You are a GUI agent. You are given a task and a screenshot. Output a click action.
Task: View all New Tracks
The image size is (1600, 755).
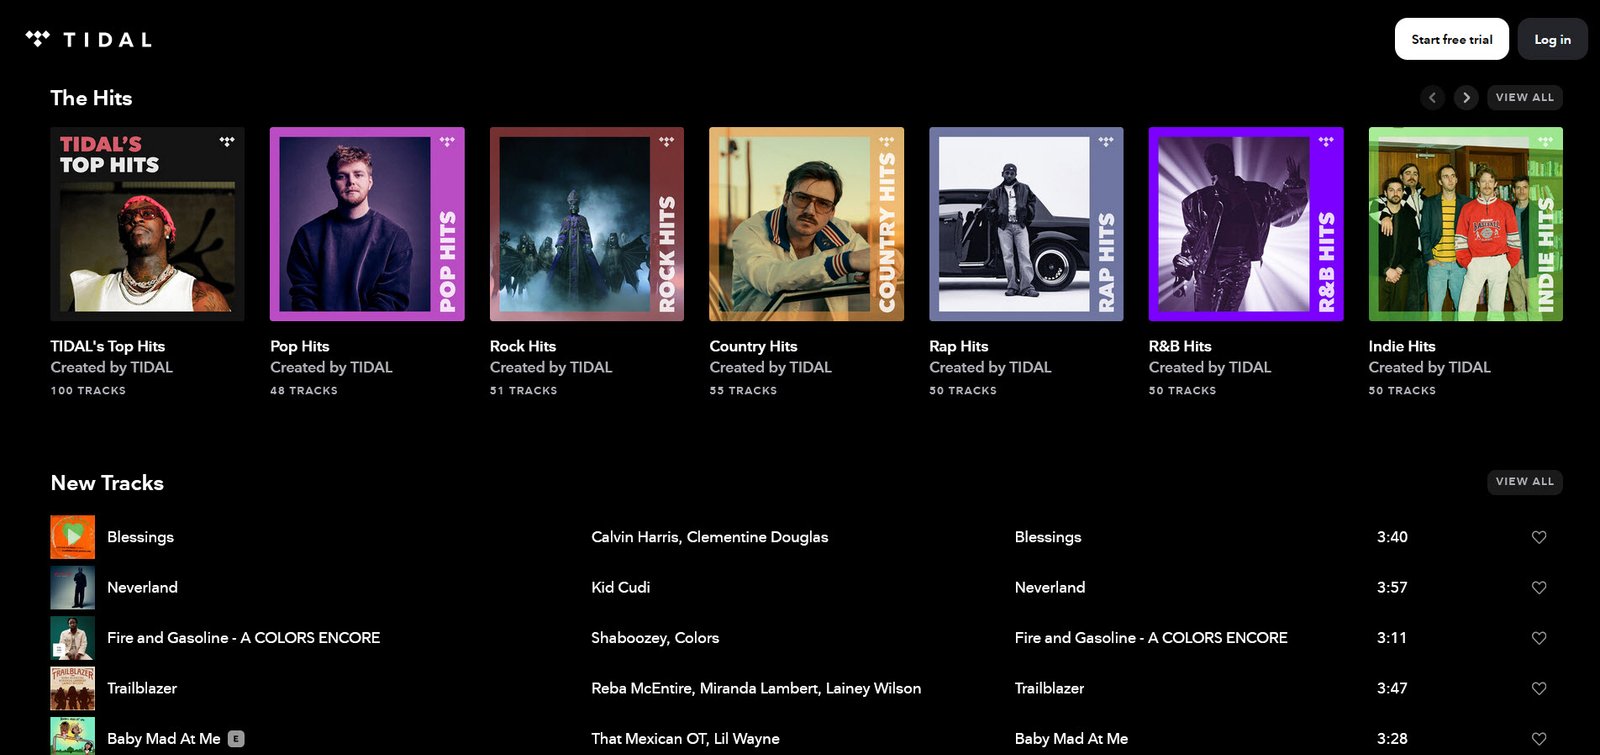[1525, 482]
